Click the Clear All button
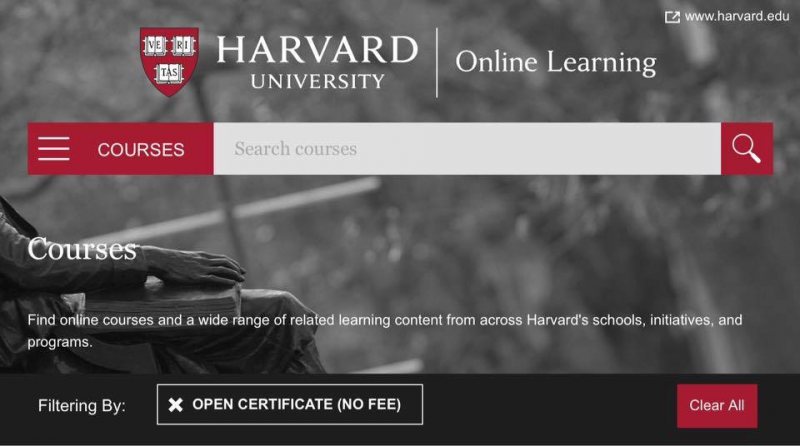Viewport: 800px width, 446px height. 717,406
